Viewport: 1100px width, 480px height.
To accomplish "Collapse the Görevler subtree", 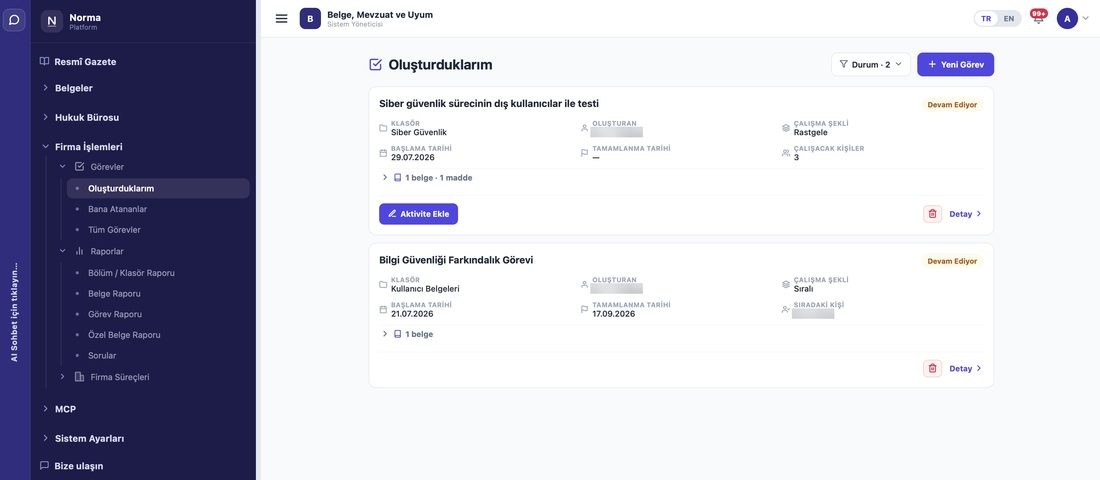I will coord(62,166).
